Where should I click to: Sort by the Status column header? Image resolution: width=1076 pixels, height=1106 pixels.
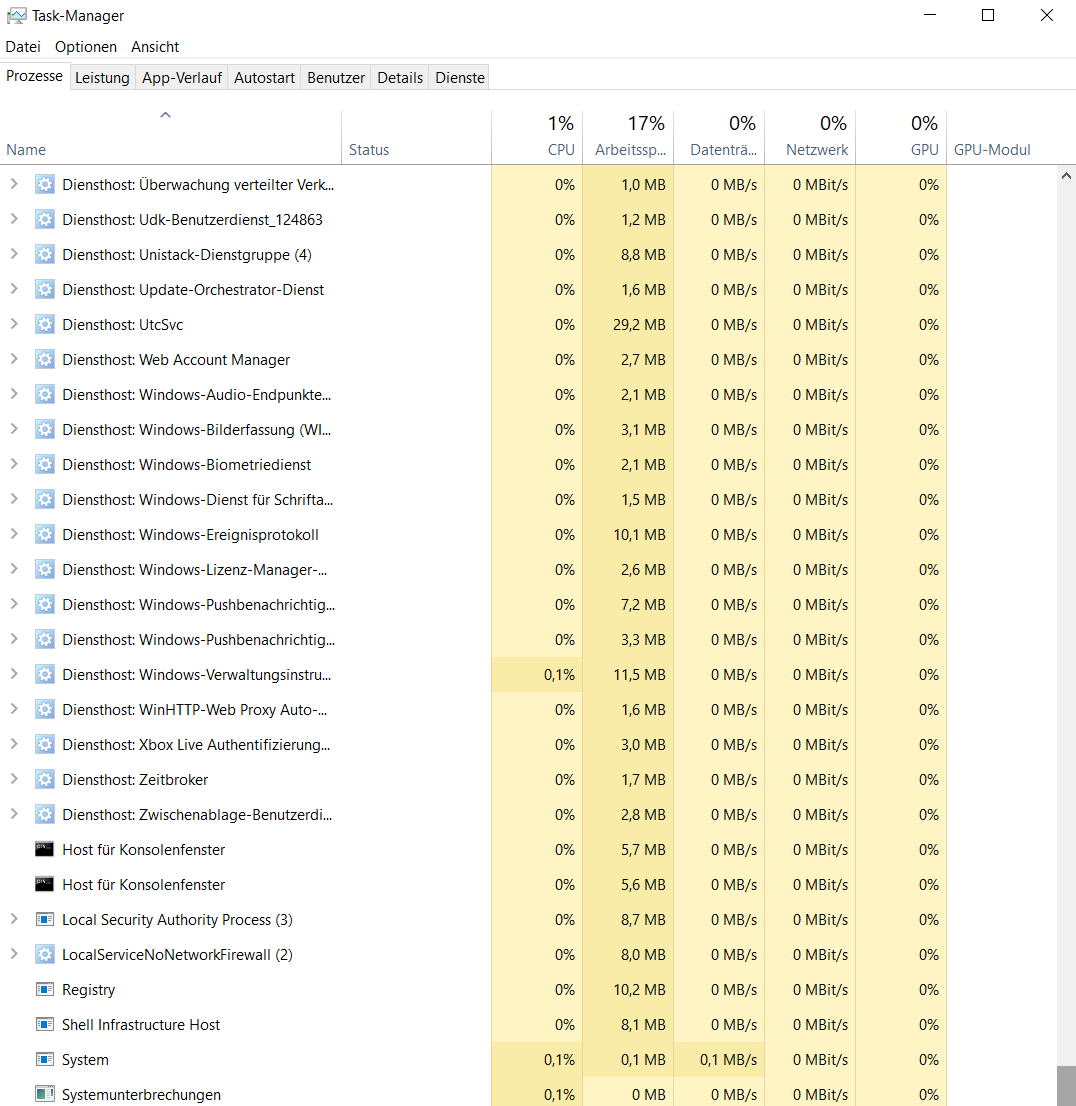point(416,137)
